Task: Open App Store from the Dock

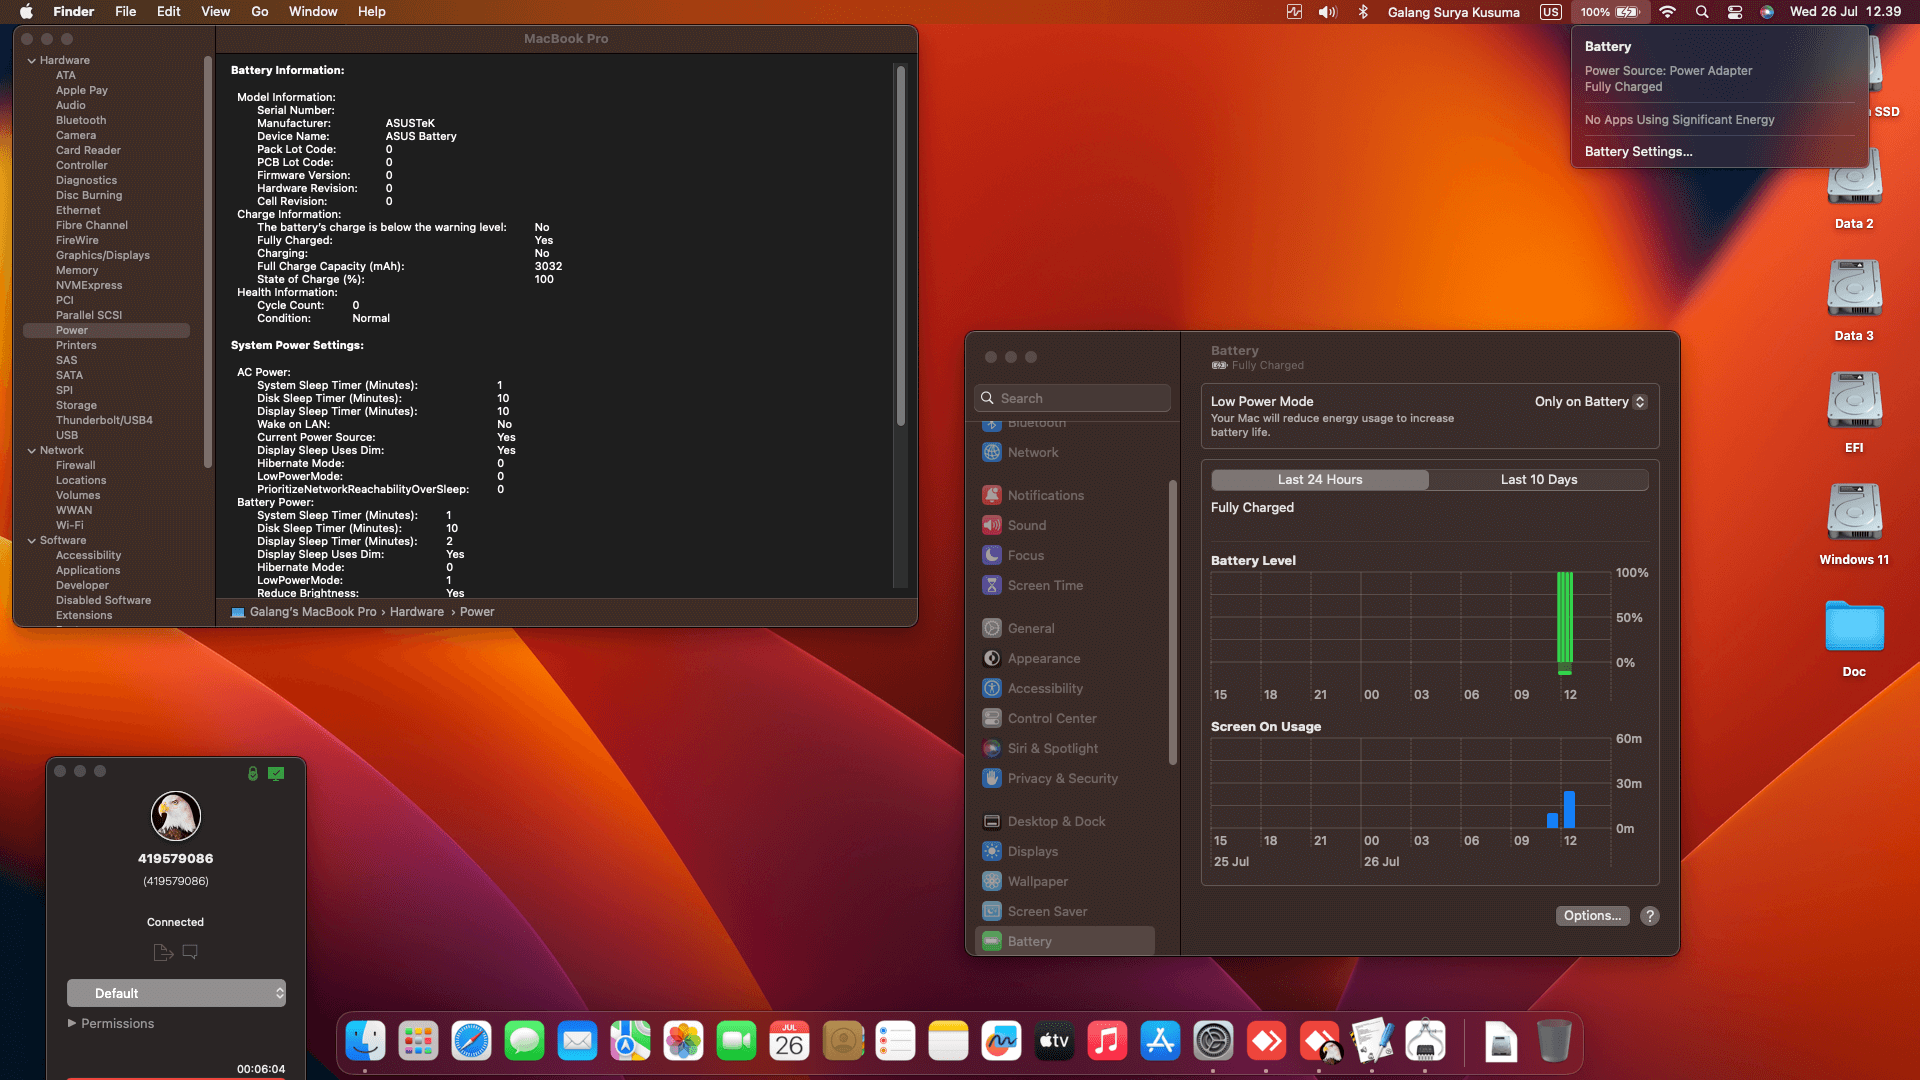Action: (1160, 1042)
